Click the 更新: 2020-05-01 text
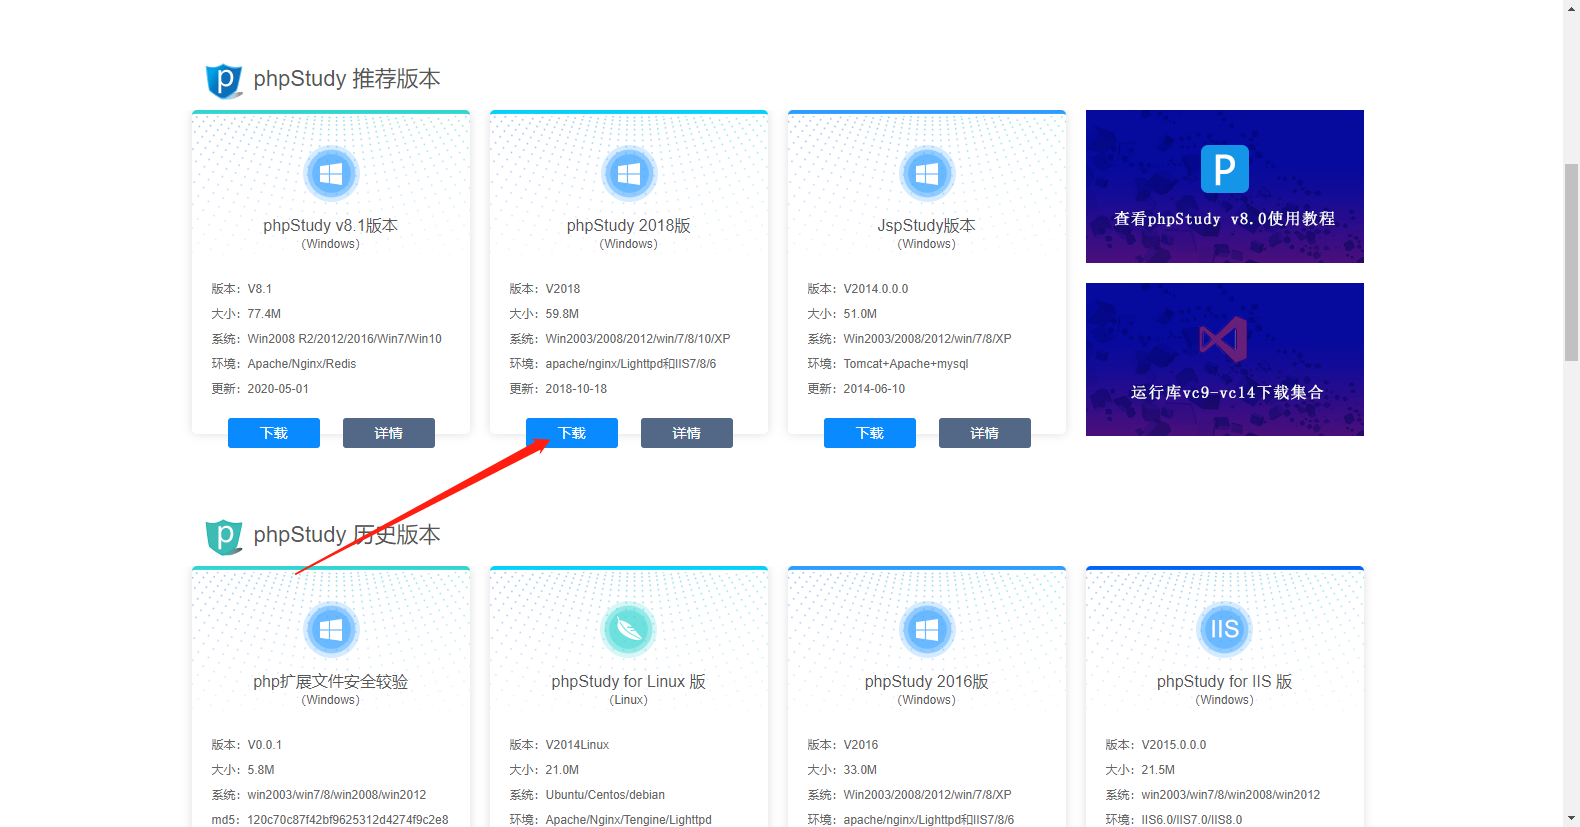1580x827 pixels. point(260,389)
